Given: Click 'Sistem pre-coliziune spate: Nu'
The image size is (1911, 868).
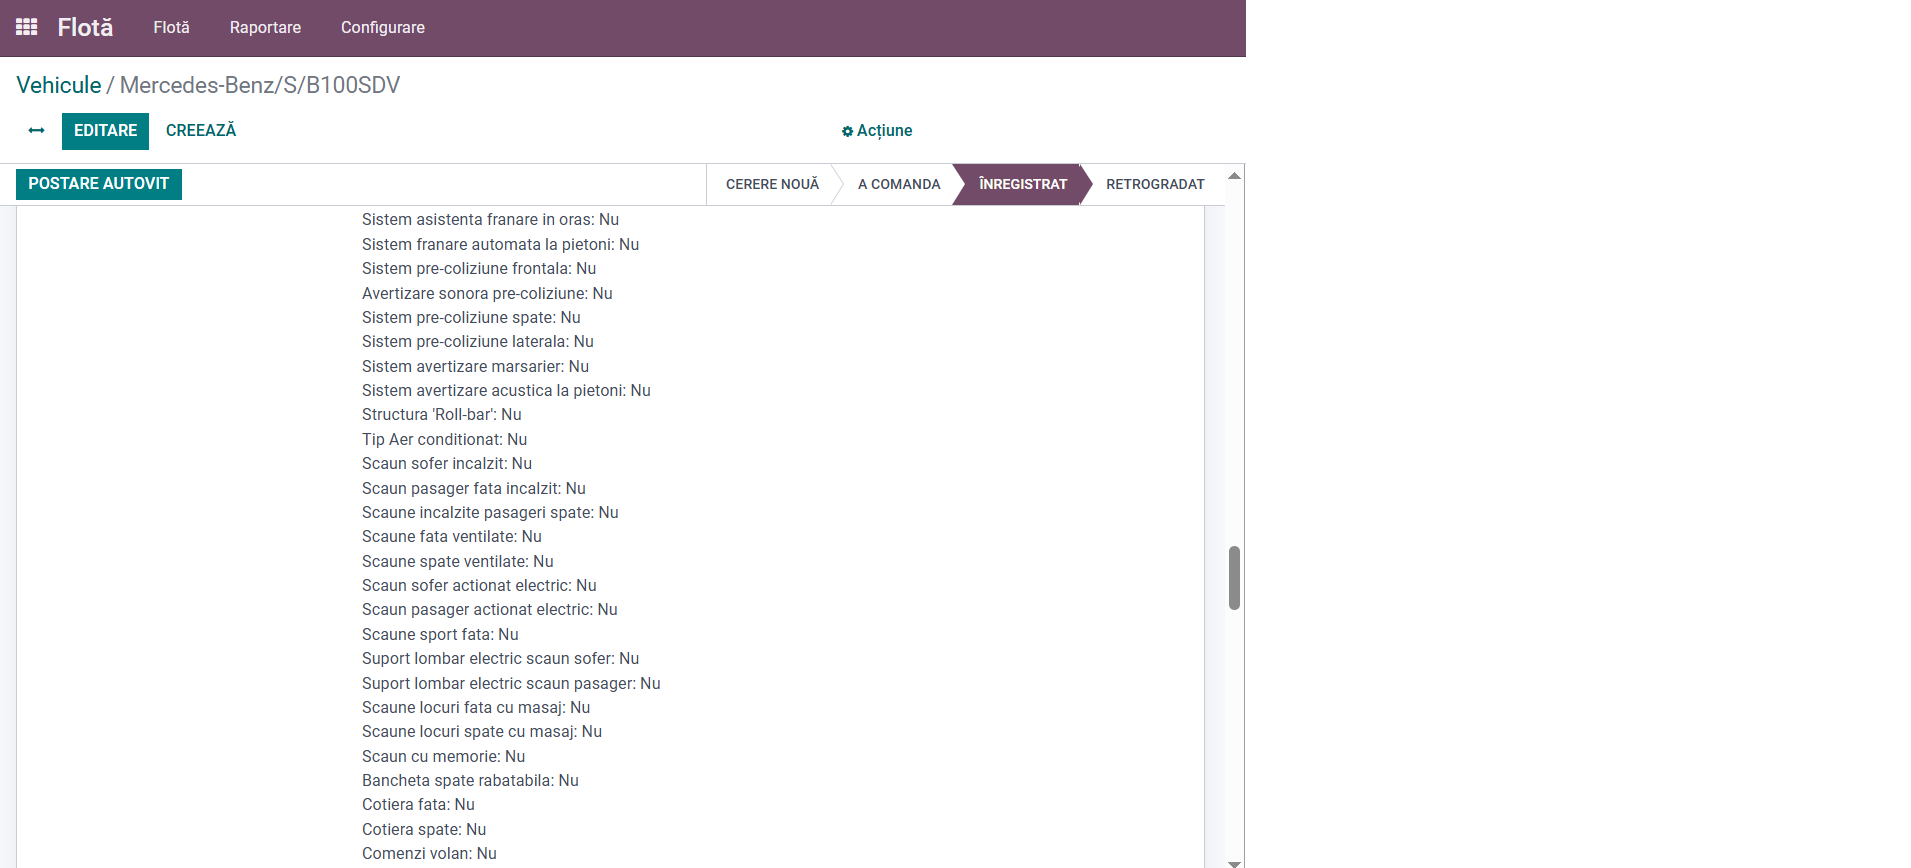Looking at the screenshot, I should 471,317.
